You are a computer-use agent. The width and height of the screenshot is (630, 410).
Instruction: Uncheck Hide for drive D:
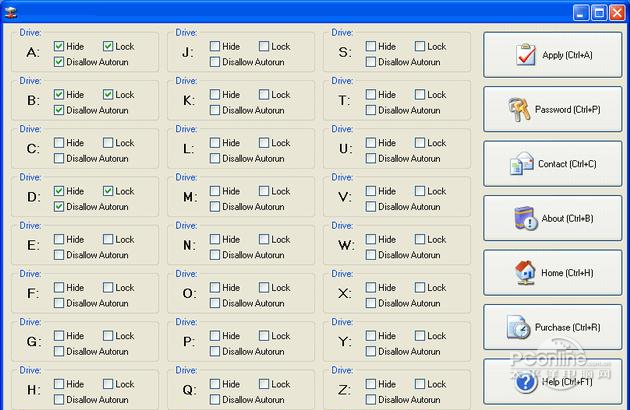pyautogui.click(x=59, y=191)
